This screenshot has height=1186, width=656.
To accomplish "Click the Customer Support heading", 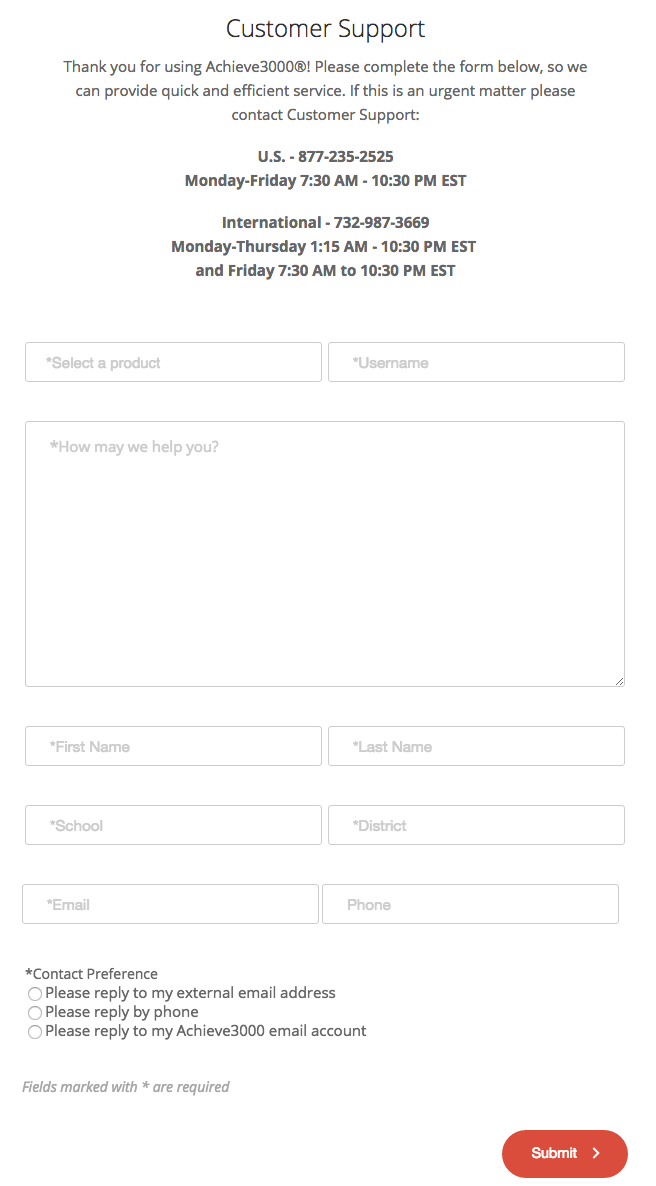I will click(325, 28).
